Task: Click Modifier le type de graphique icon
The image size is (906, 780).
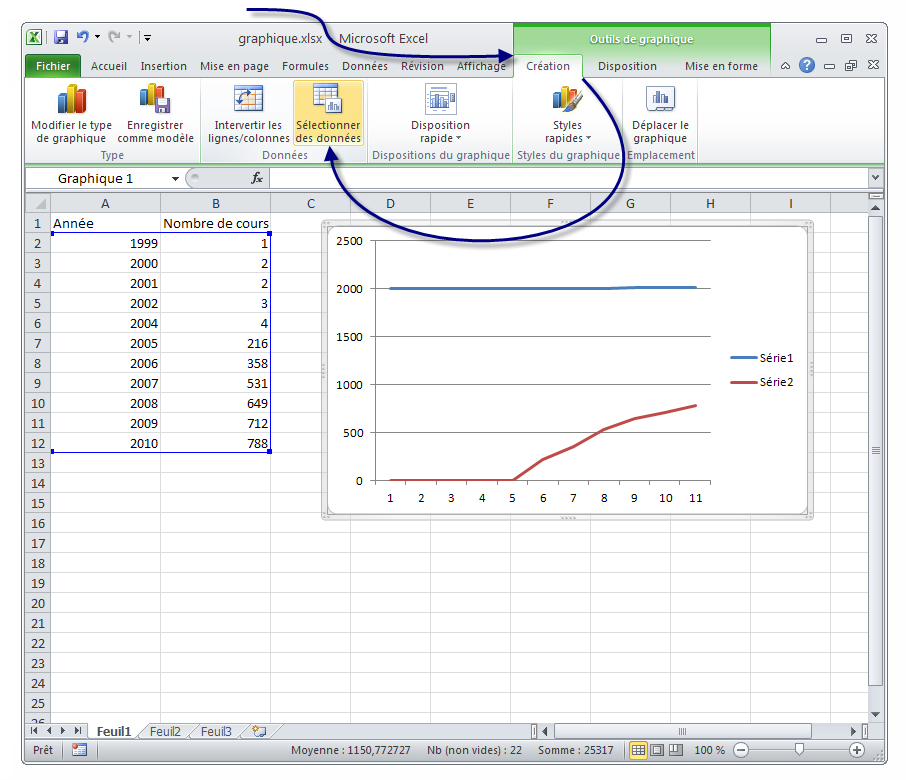Action: coord(71,100)
